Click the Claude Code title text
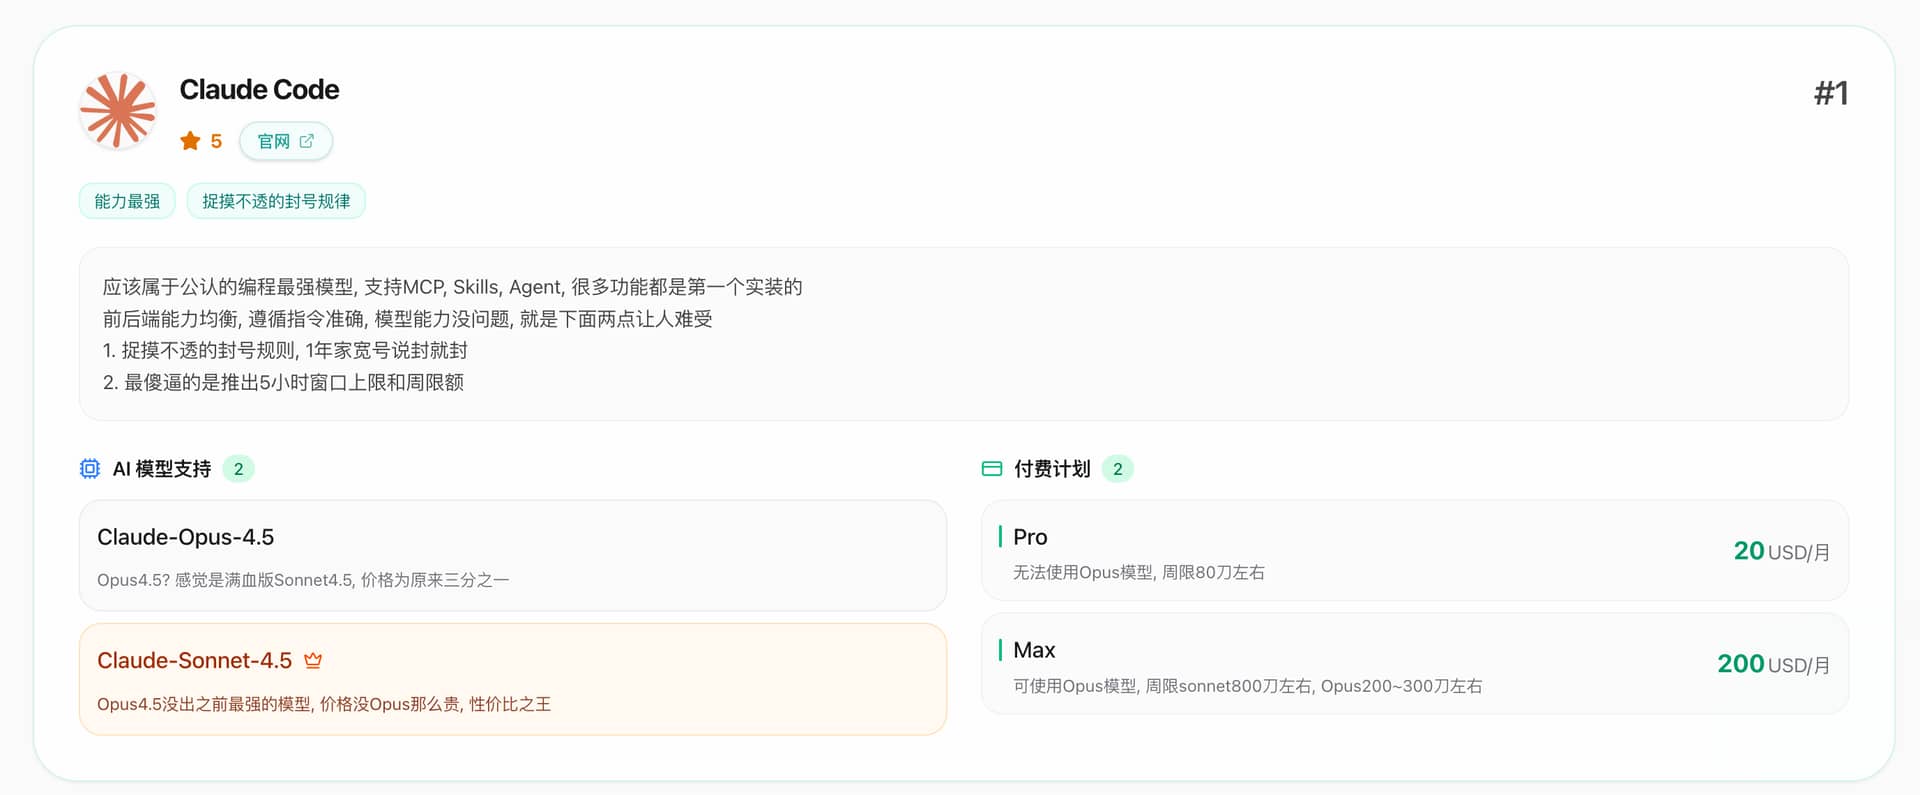The width and height of the screenshot is (1920, 795). coord(259,90)
